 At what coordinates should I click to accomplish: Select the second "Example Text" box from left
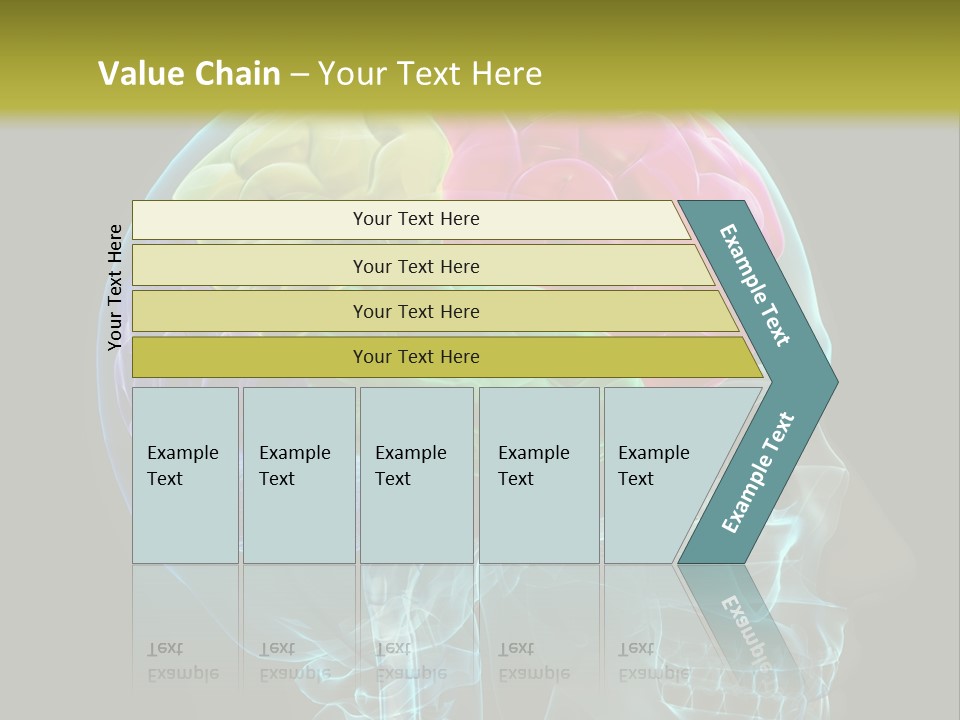298,474
